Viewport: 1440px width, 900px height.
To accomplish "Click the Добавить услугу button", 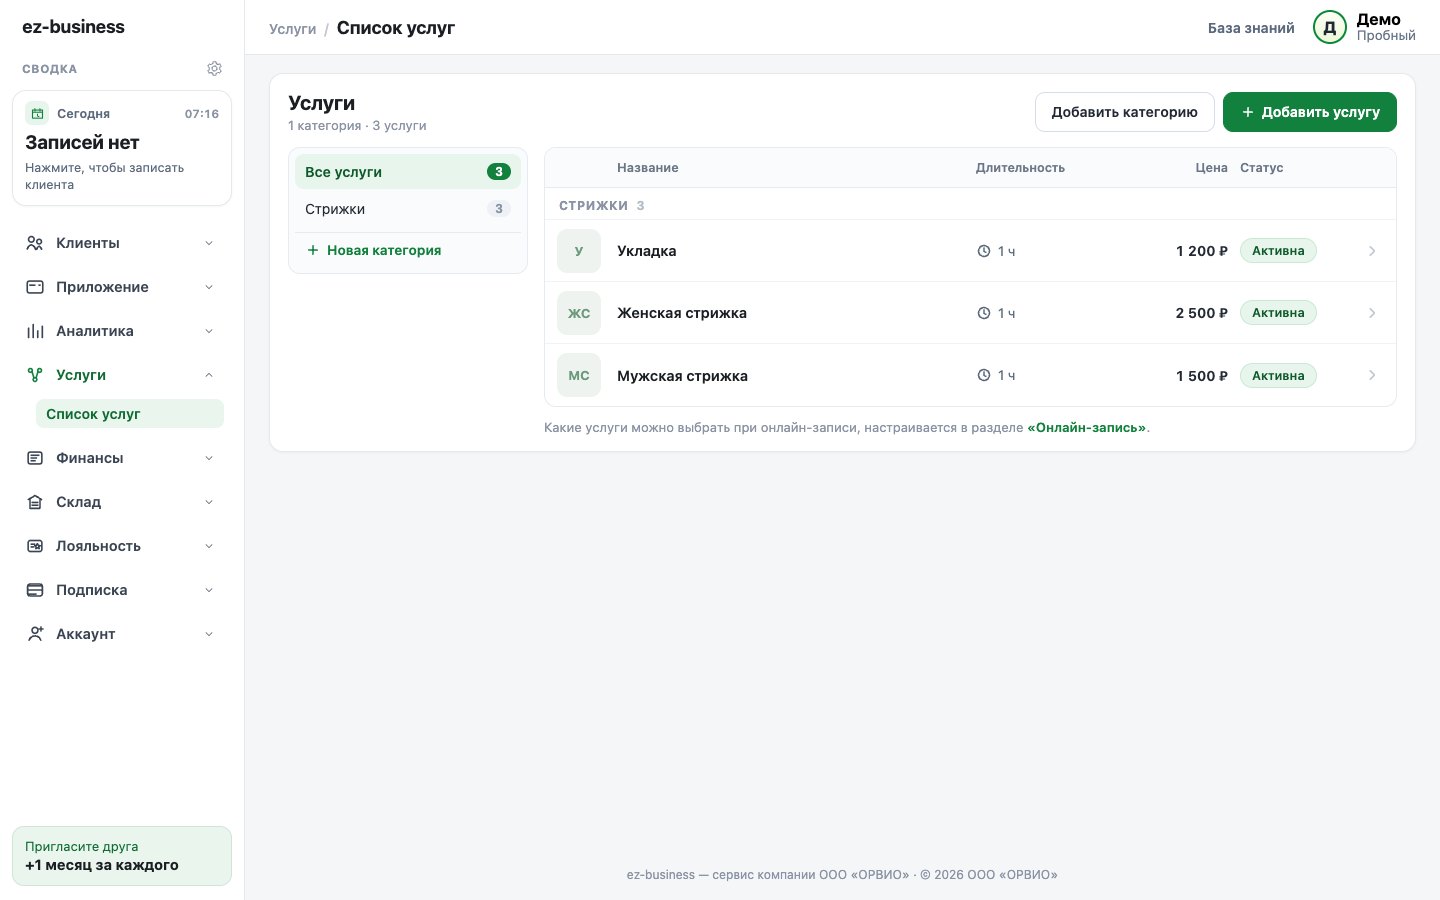I will [1310, 112].
